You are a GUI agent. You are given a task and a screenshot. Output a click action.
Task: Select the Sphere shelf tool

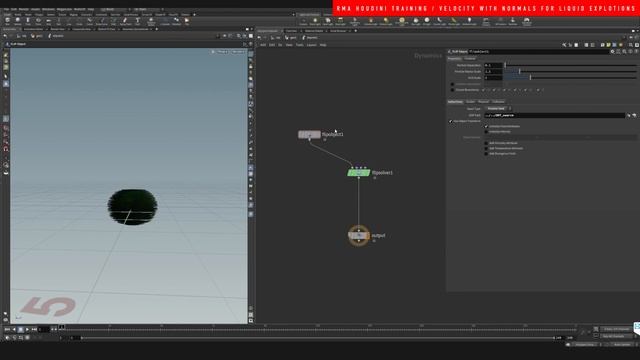pos(18,21)
